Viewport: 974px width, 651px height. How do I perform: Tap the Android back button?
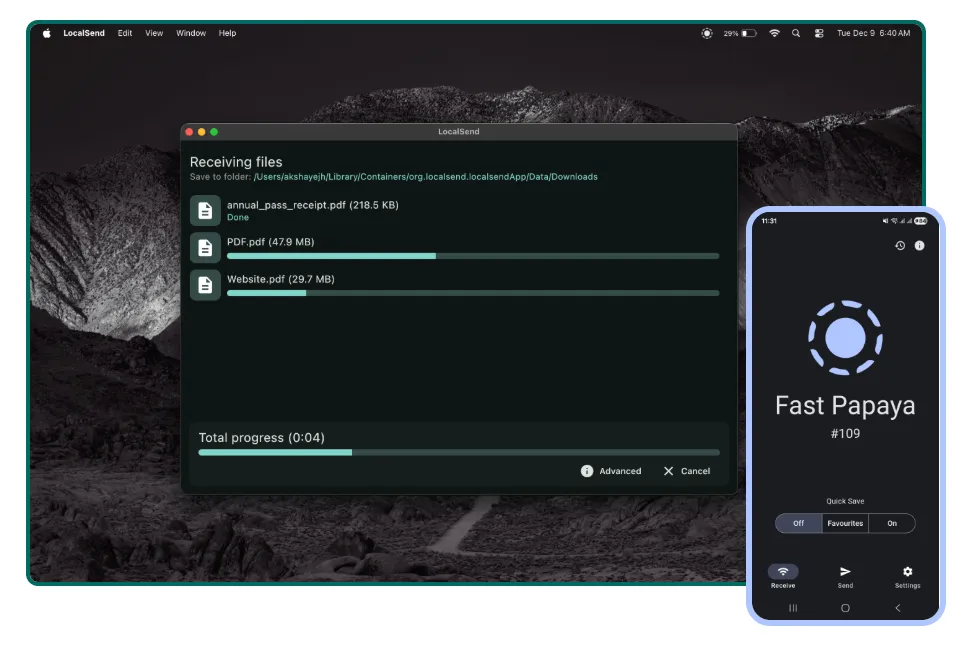(898, 609)
